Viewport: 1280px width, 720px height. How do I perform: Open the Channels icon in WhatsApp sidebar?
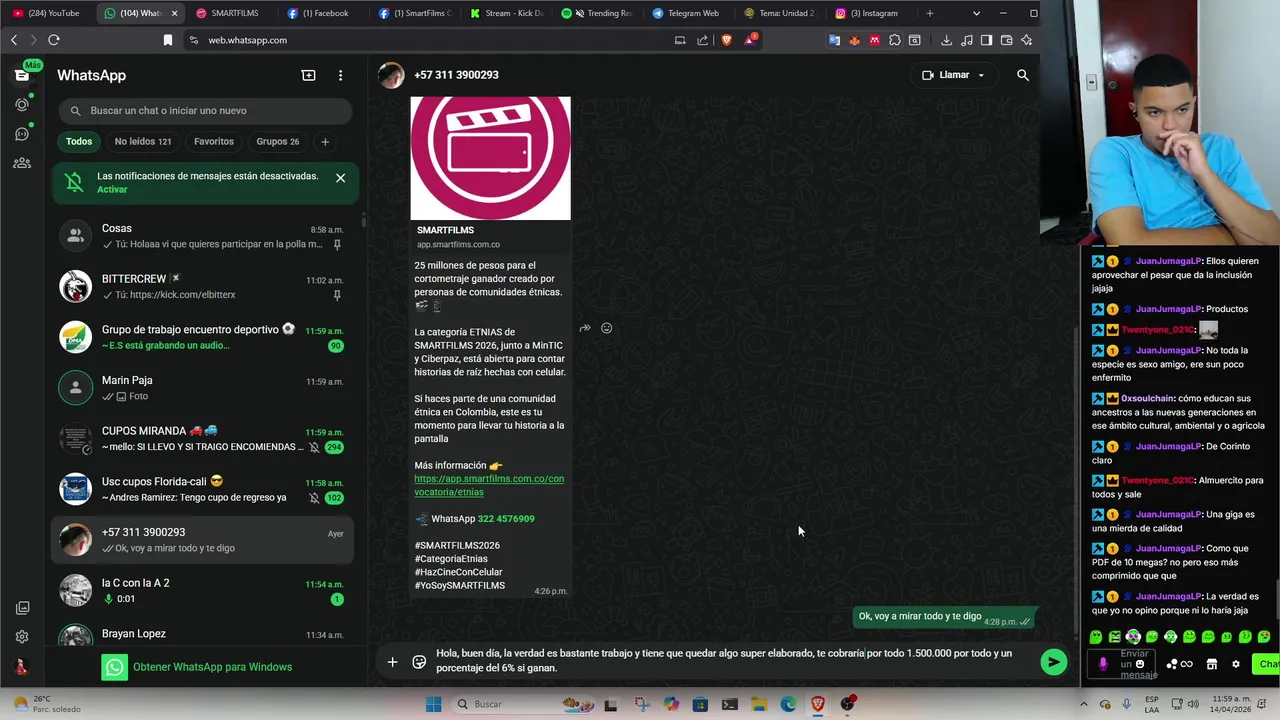tap(22, 134)
